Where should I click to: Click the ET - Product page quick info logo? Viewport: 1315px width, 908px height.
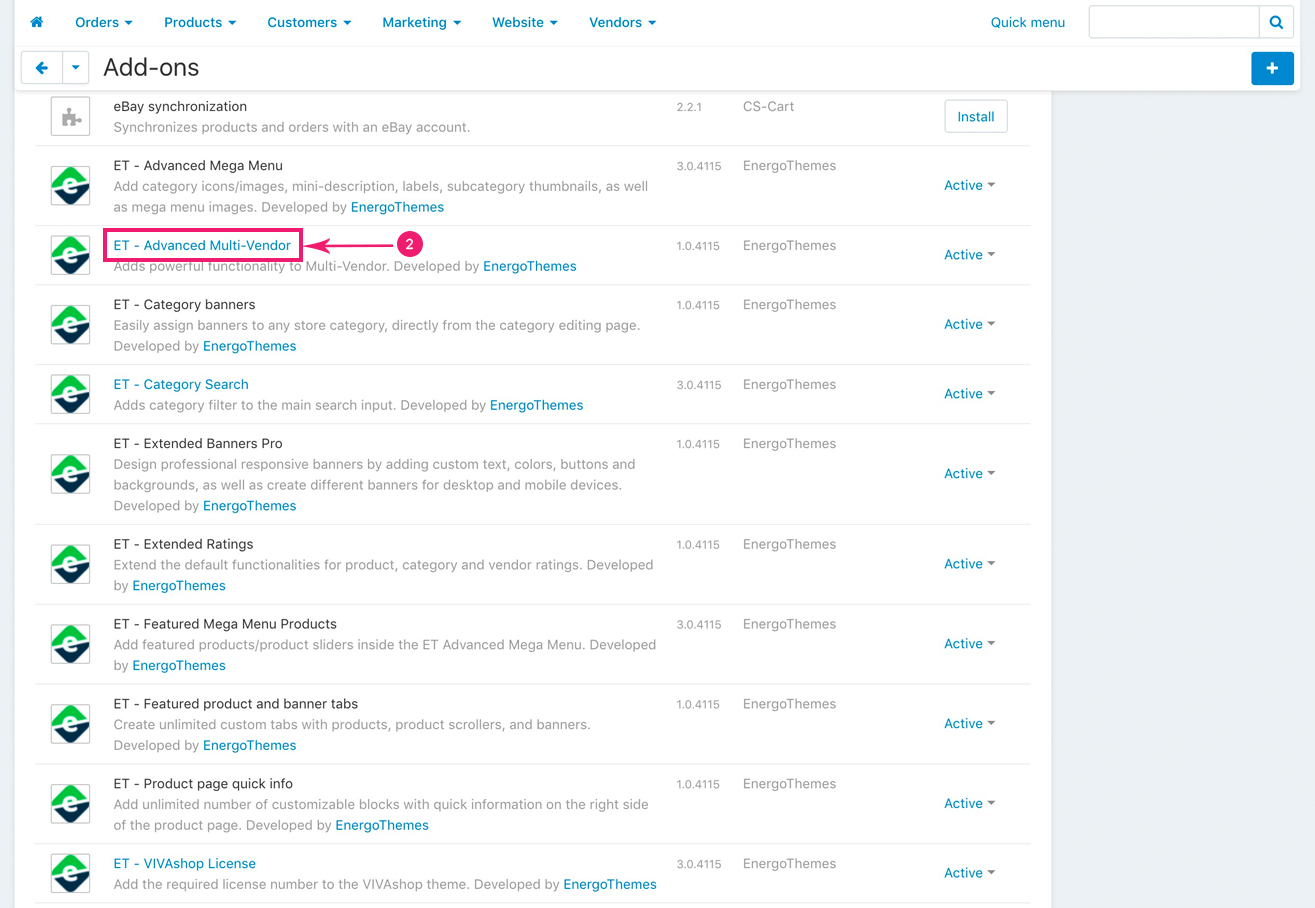[70, 804]
